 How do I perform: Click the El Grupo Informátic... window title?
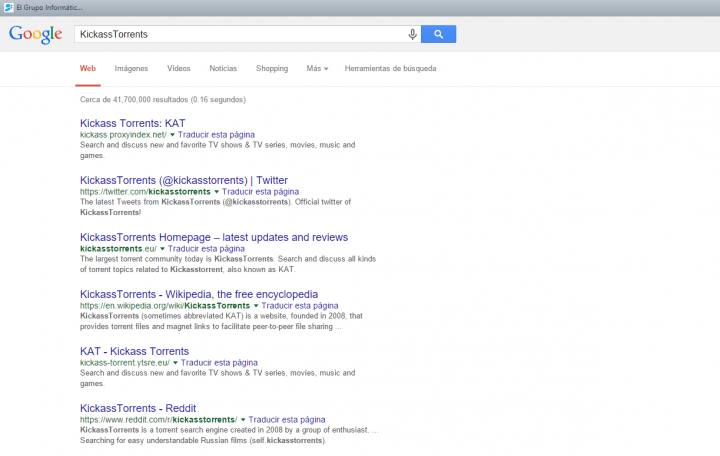tap(49, 7)
